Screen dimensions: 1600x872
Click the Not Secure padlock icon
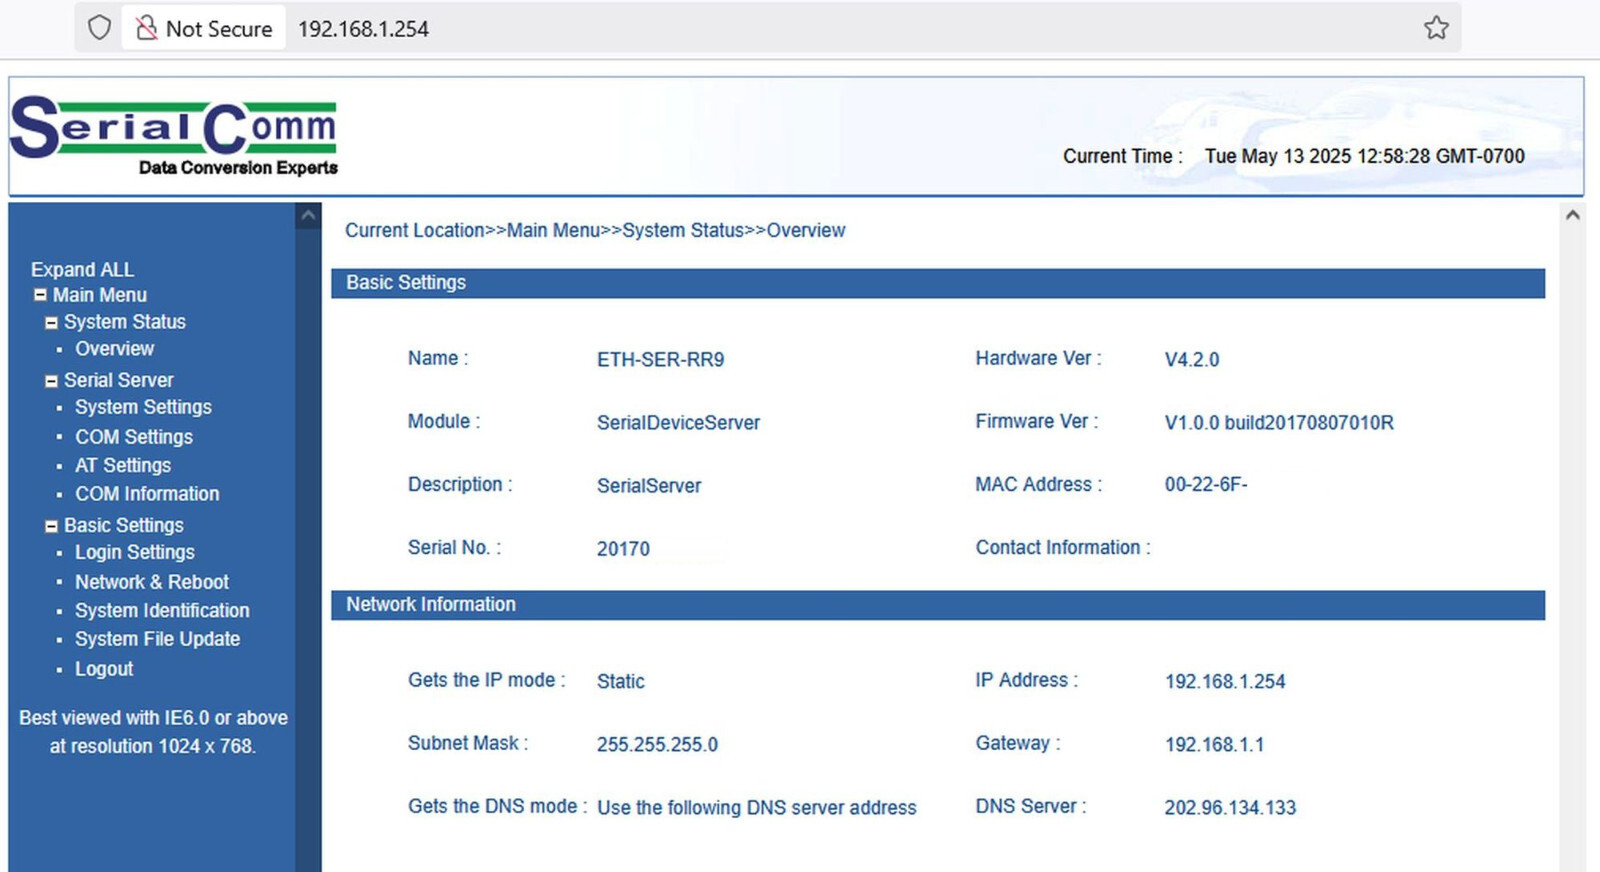147,28
